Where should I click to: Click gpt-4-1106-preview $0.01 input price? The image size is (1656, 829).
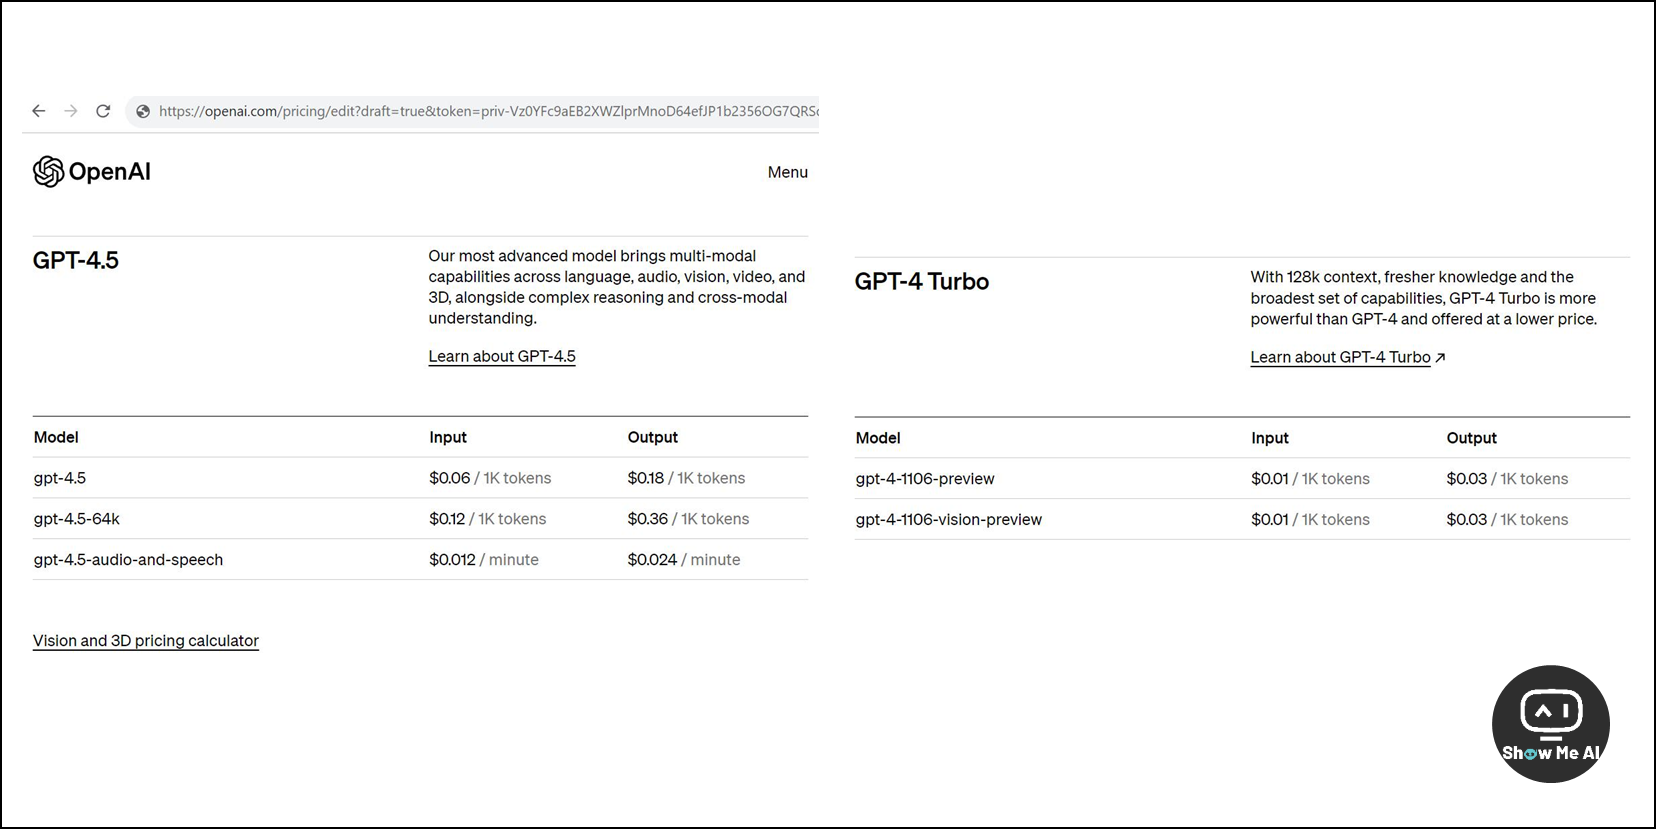coord(1310,479)
